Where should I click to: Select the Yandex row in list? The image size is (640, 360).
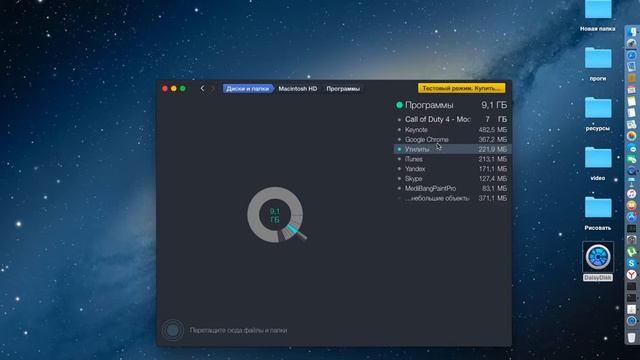pyautogui.click(x=452, y=169)
